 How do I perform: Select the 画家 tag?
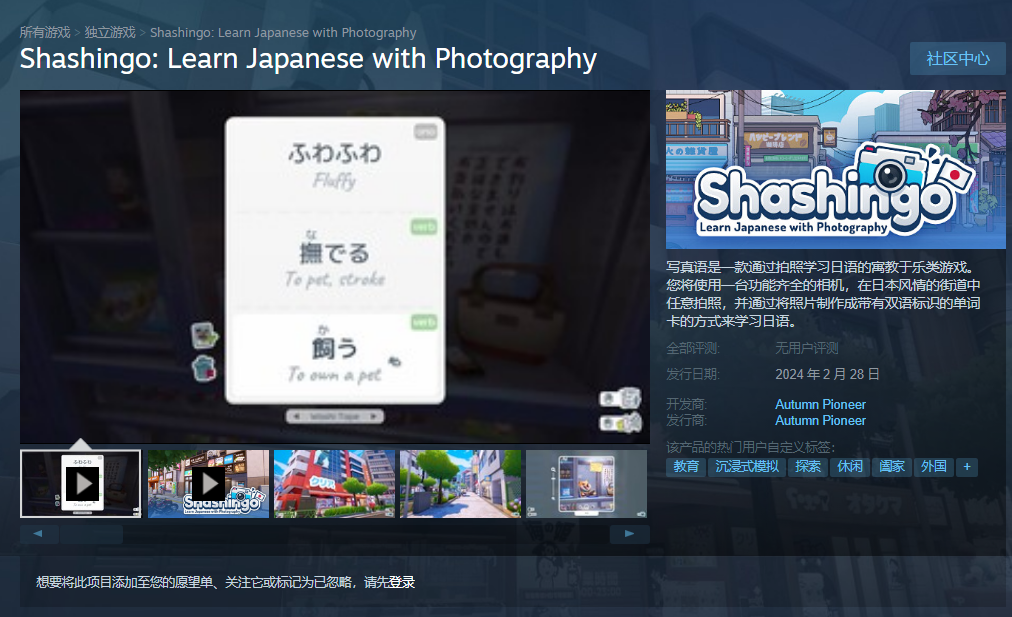point(892,467)
